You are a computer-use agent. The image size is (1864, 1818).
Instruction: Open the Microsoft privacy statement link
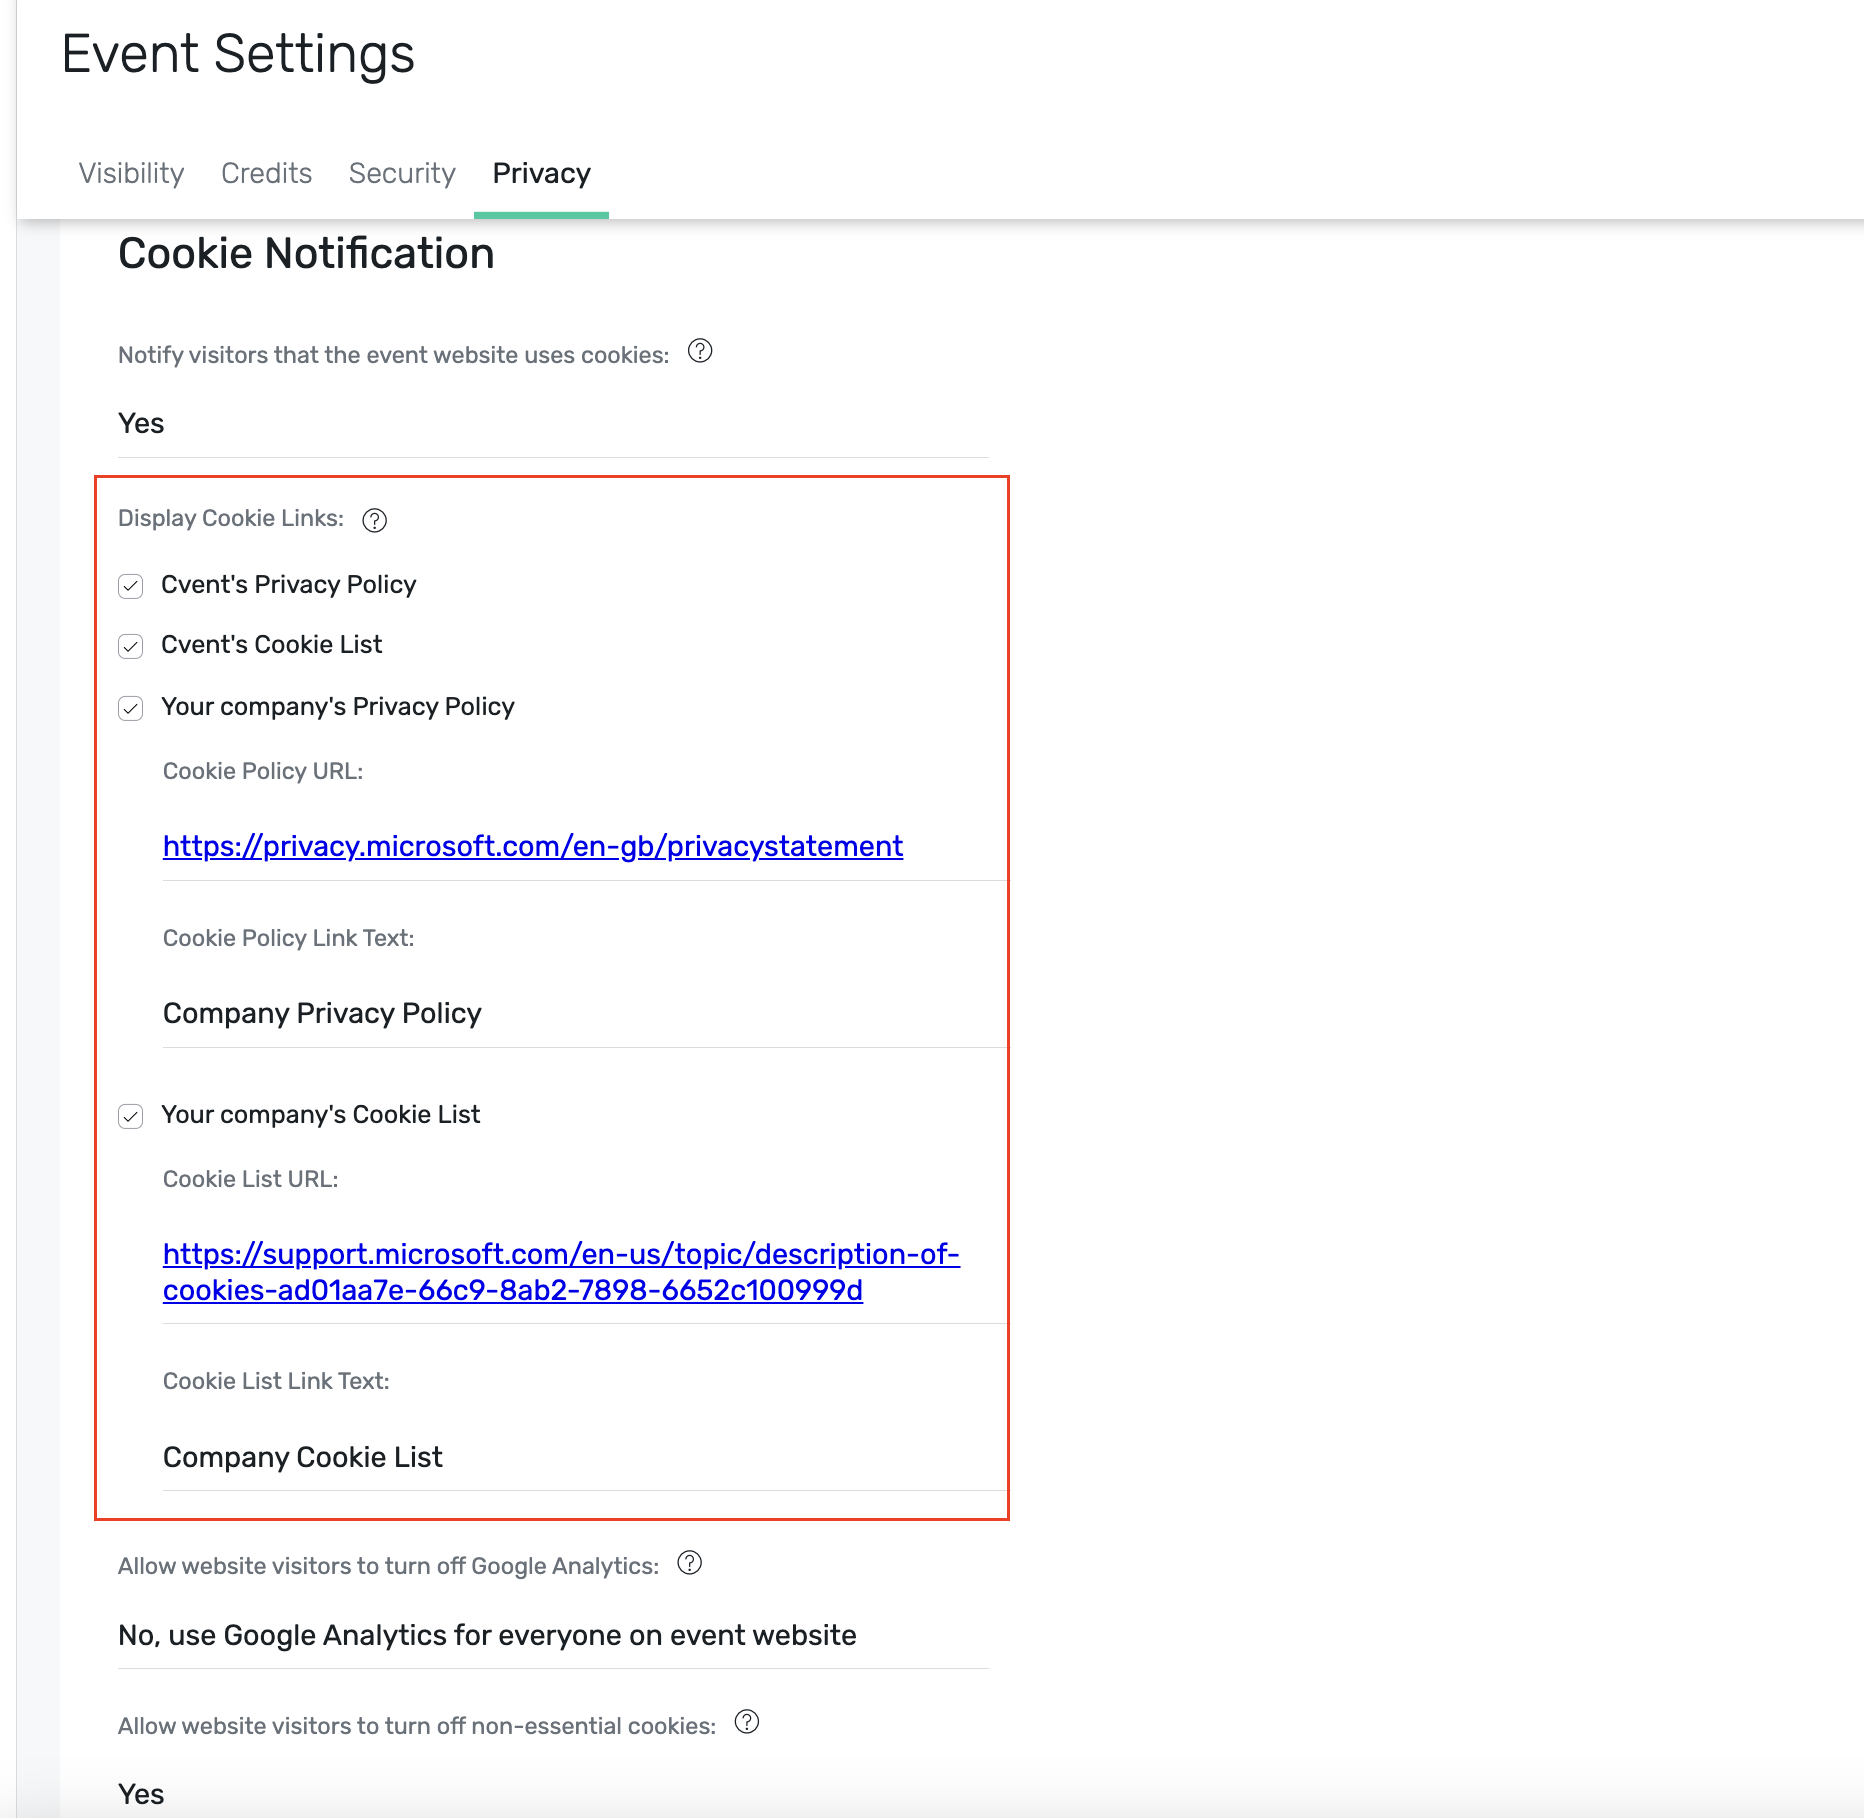(533, 846)
